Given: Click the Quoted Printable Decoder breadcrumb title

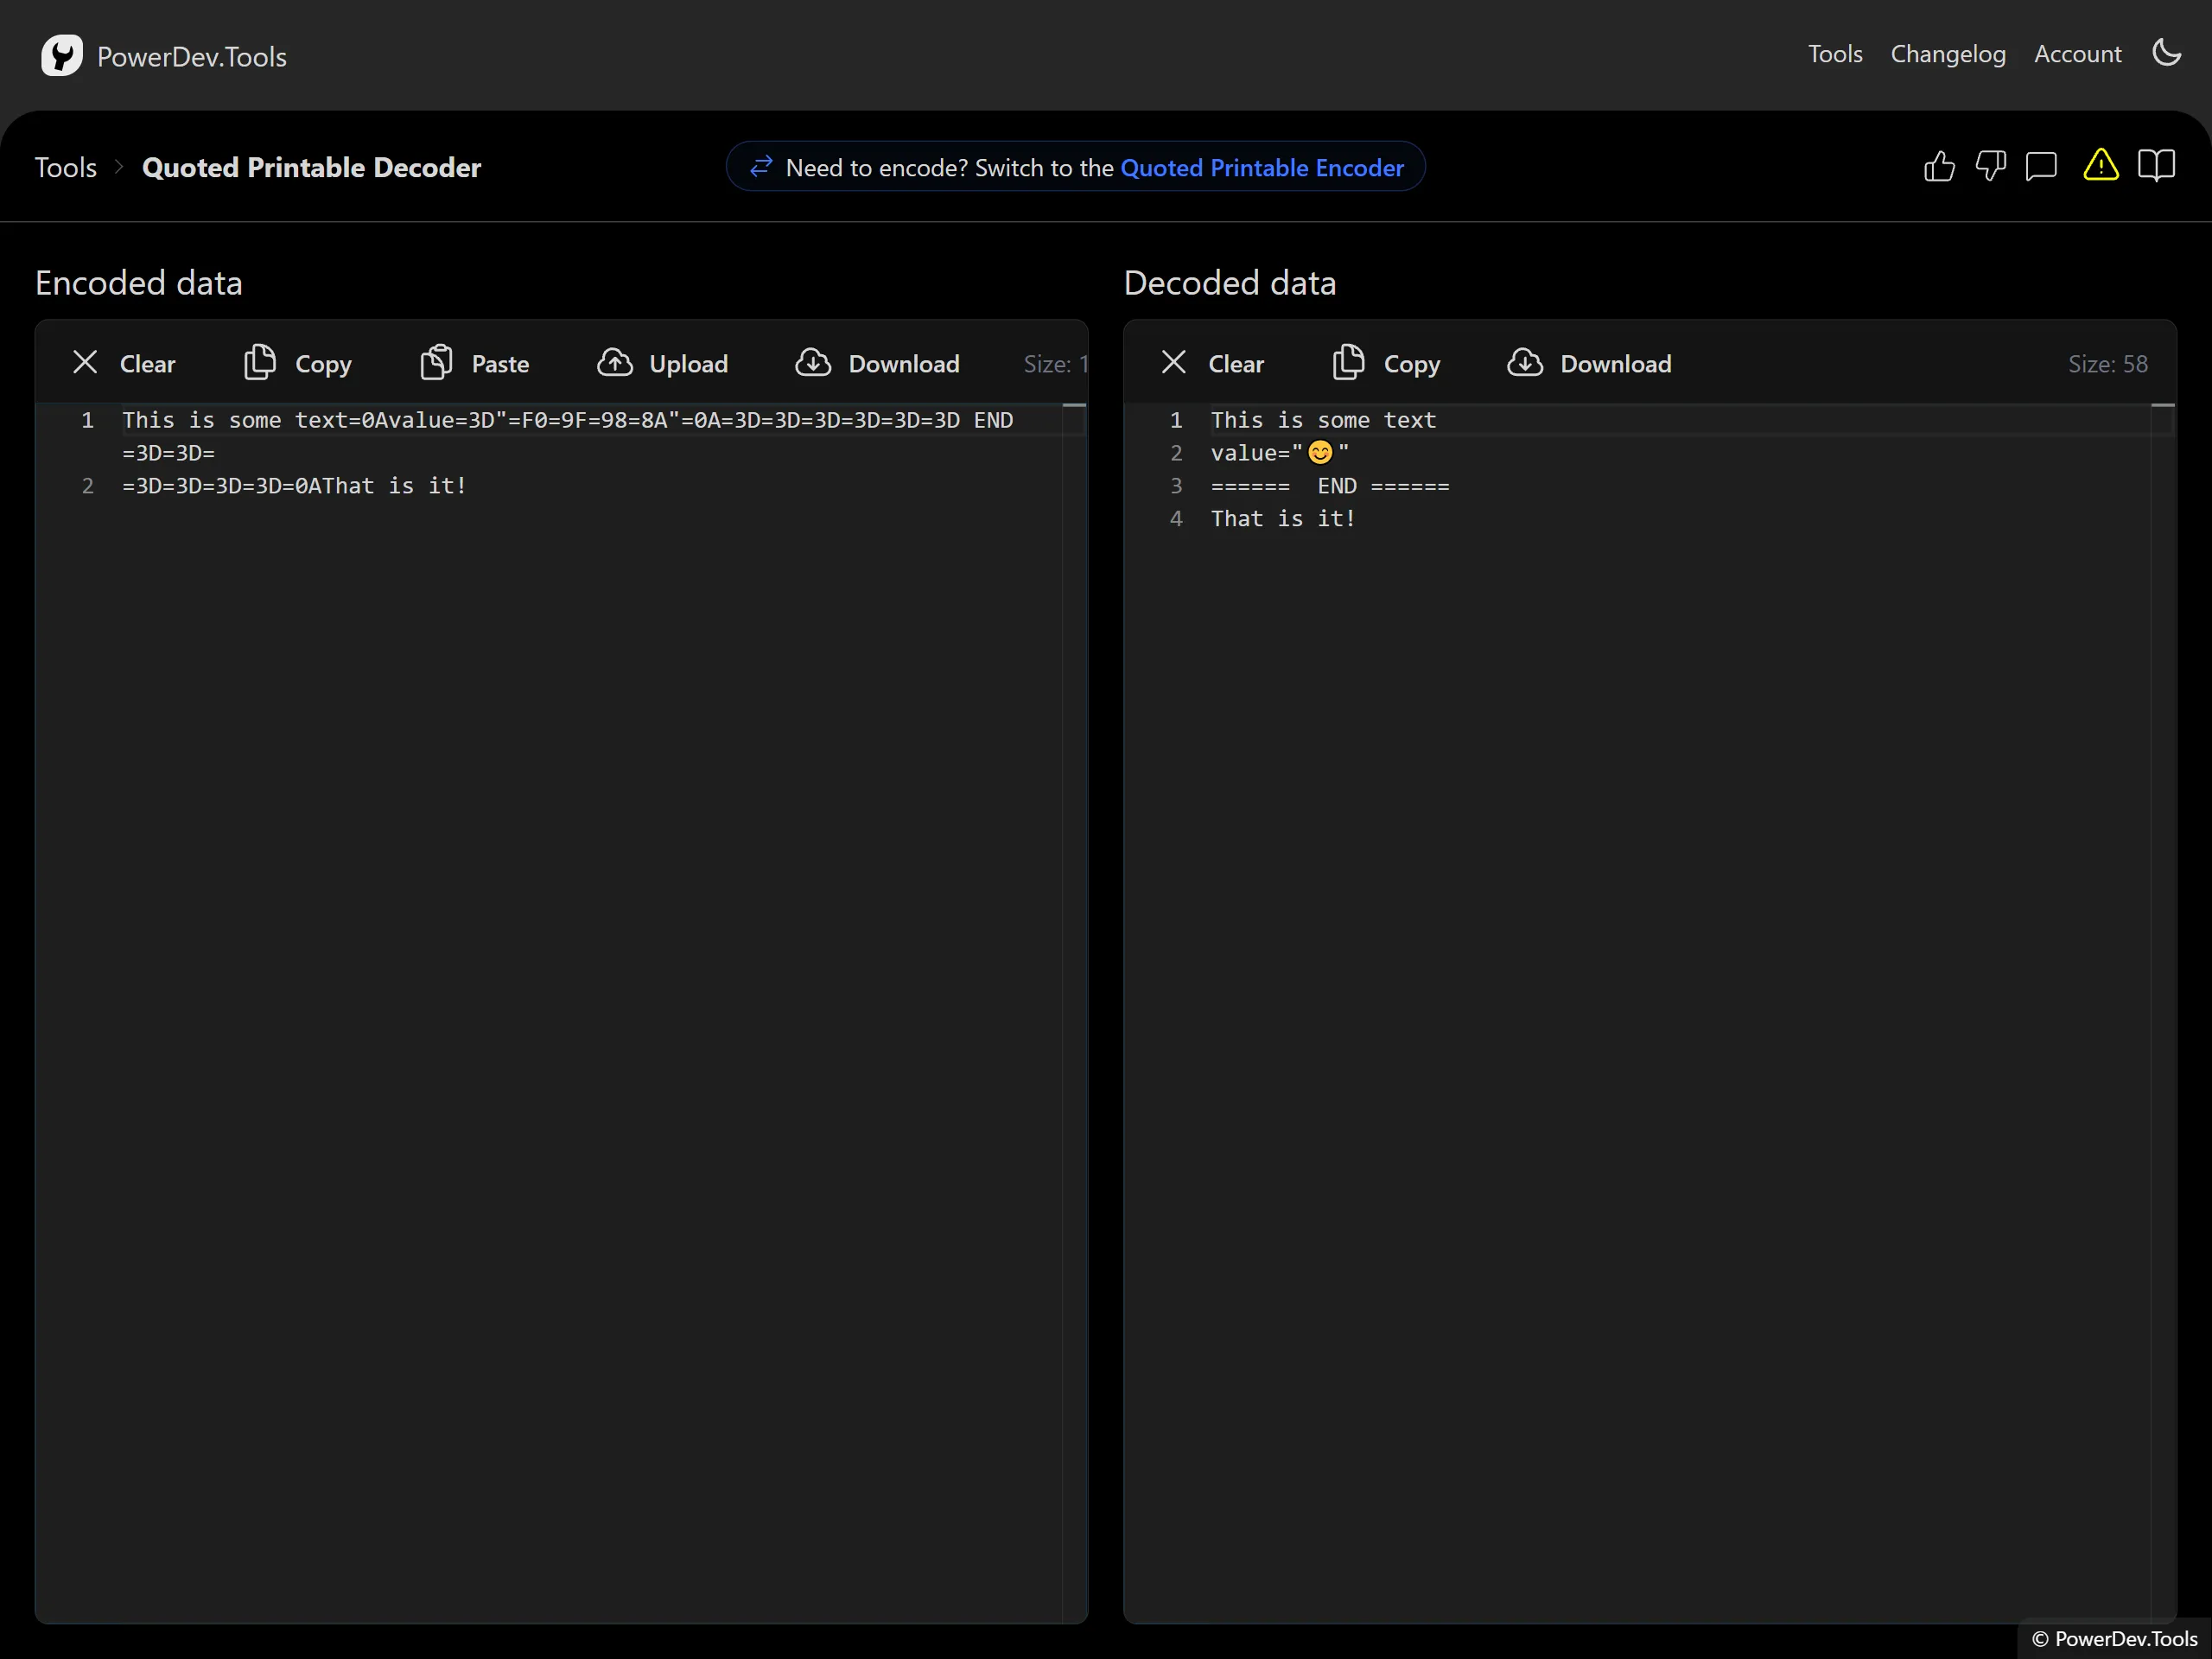Looking at the screenshot, I should 311,167.
